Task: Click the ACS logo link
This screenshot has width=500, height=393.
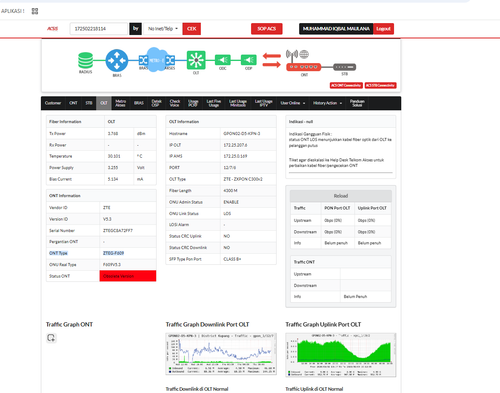Action: [x=52, y=29]
